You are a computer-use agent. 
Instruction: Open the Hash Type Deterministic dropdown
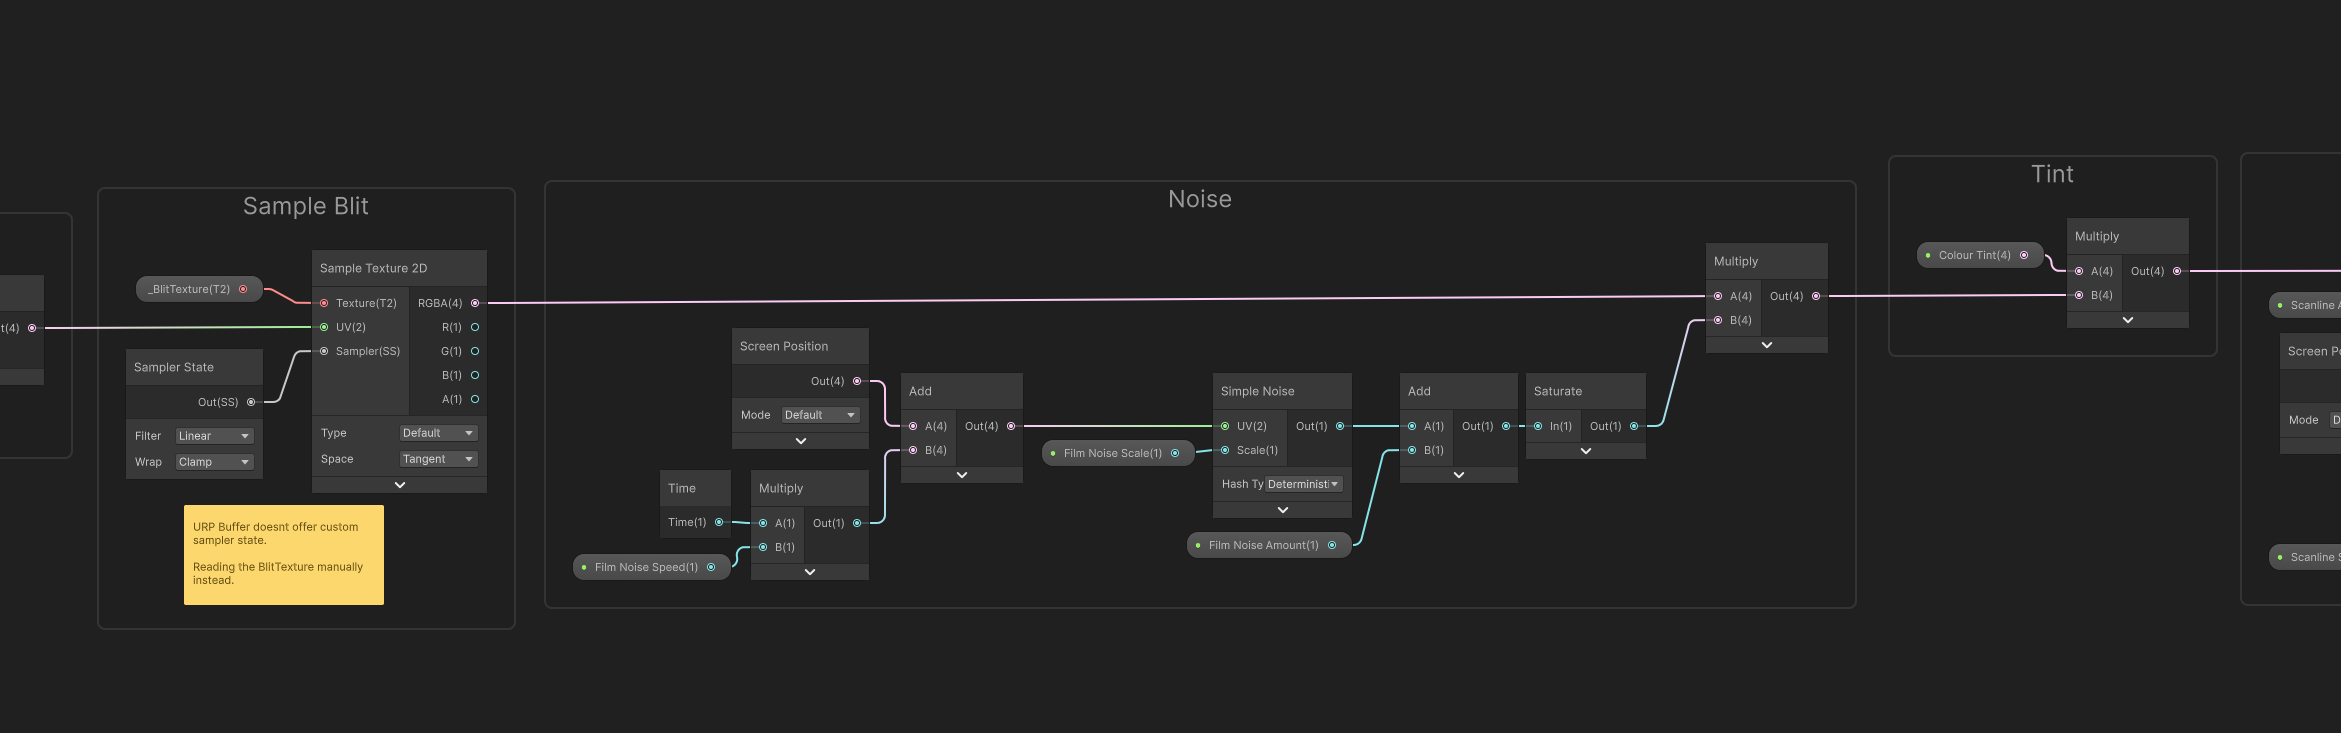coord(1303,484)
